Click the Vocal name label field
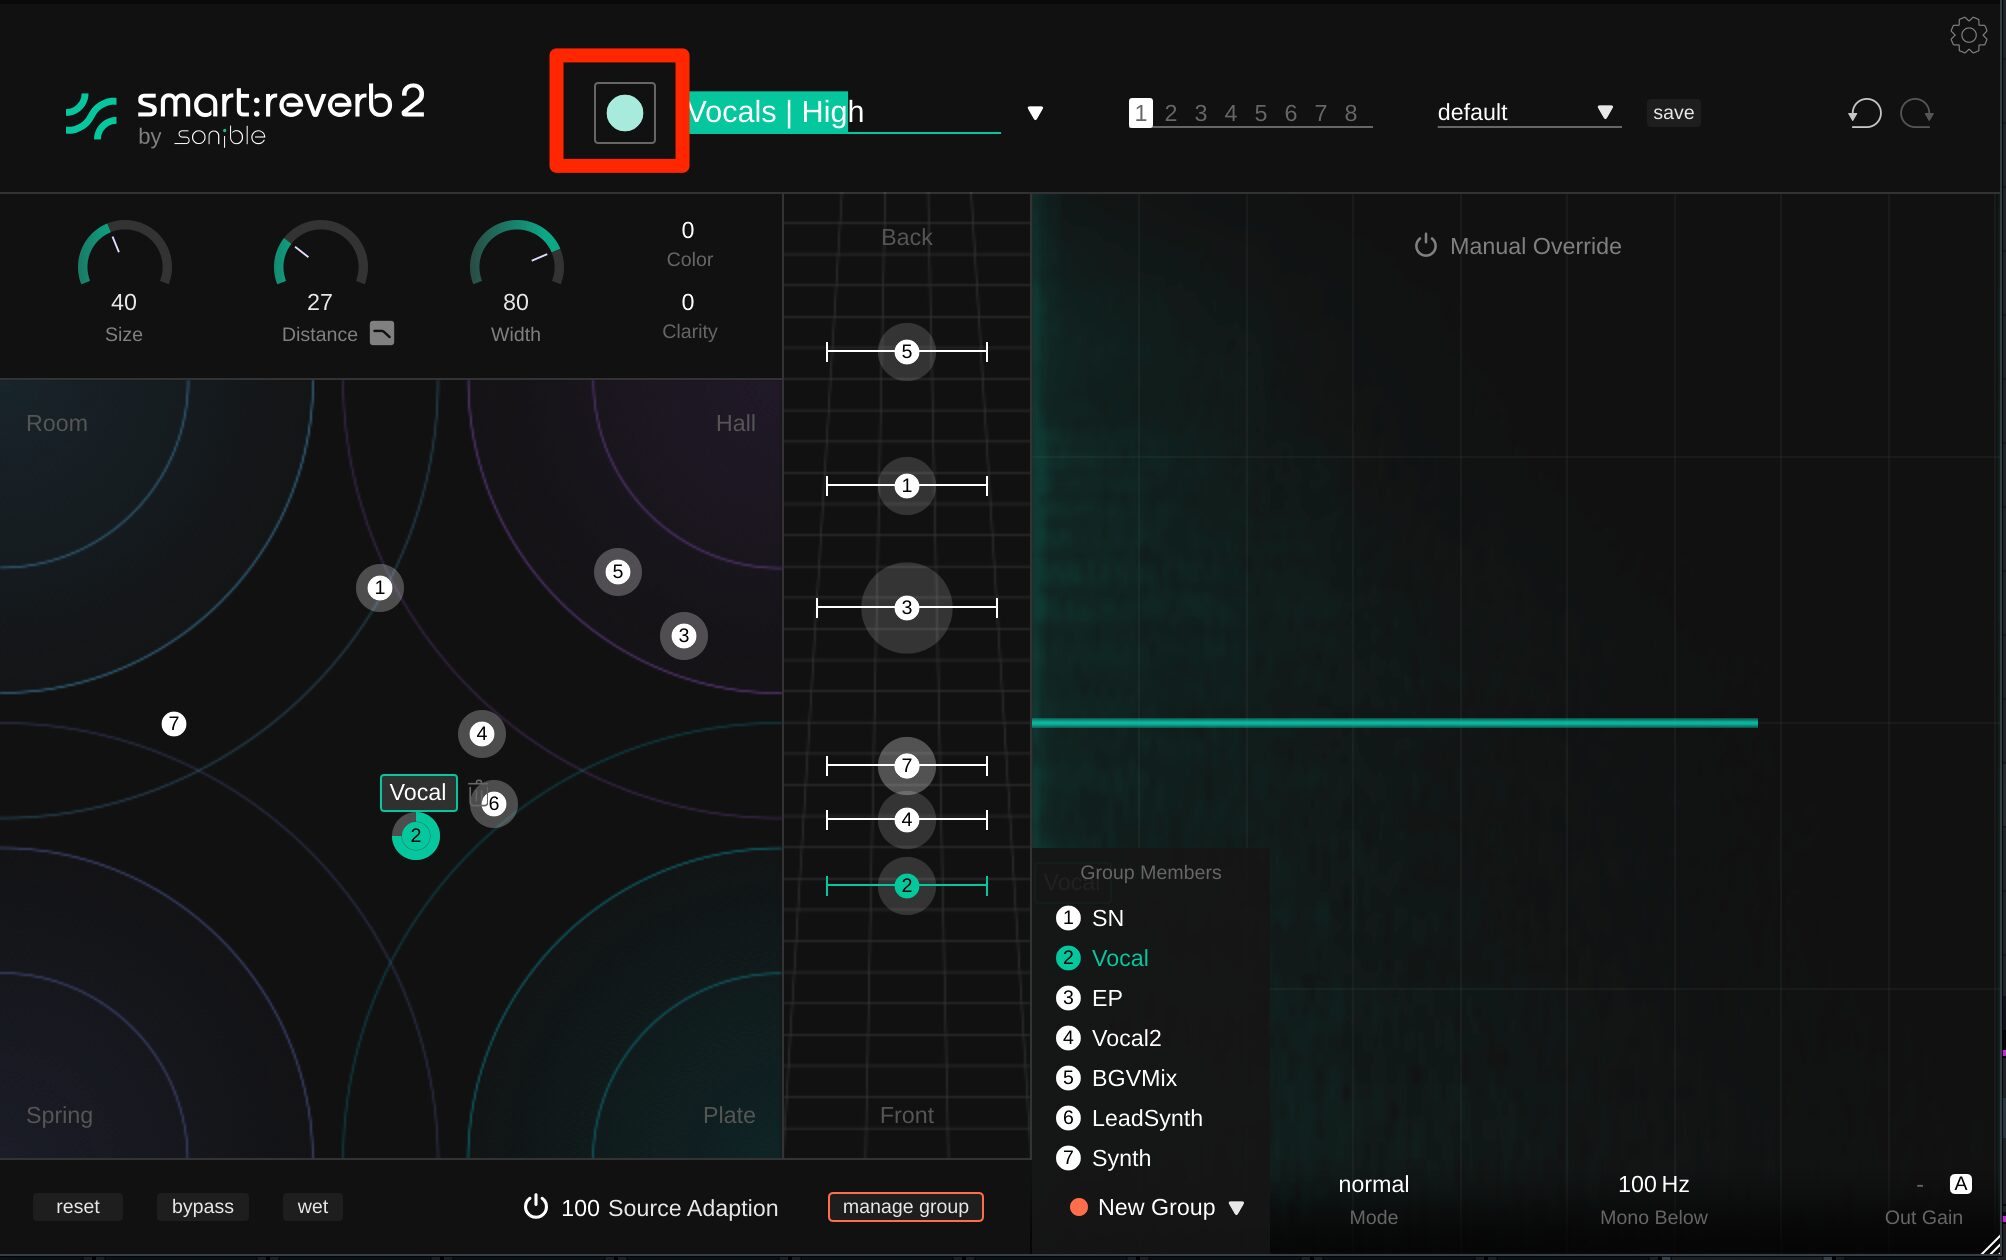2006x1260 pixels. 418,793
